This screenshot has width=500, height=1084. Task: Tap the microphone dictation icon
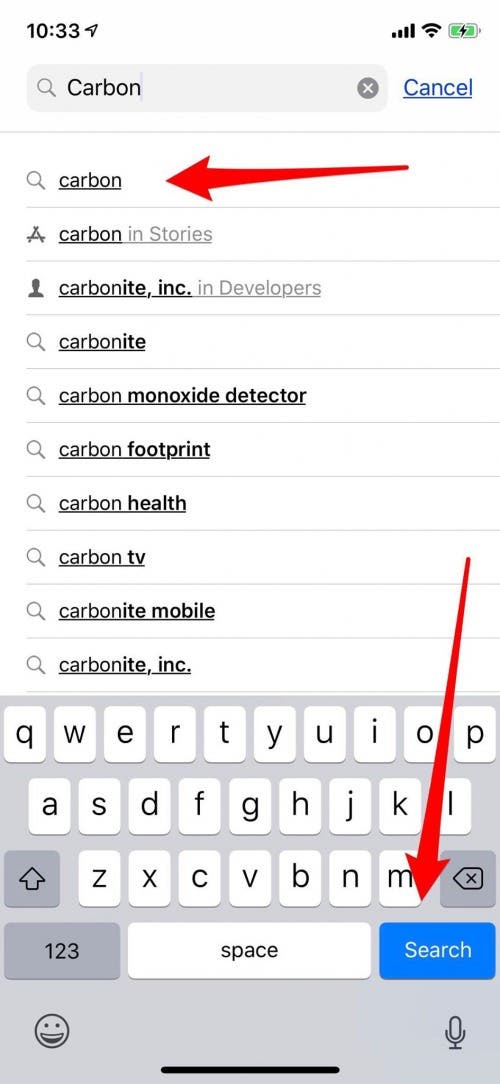[454, 1032]
